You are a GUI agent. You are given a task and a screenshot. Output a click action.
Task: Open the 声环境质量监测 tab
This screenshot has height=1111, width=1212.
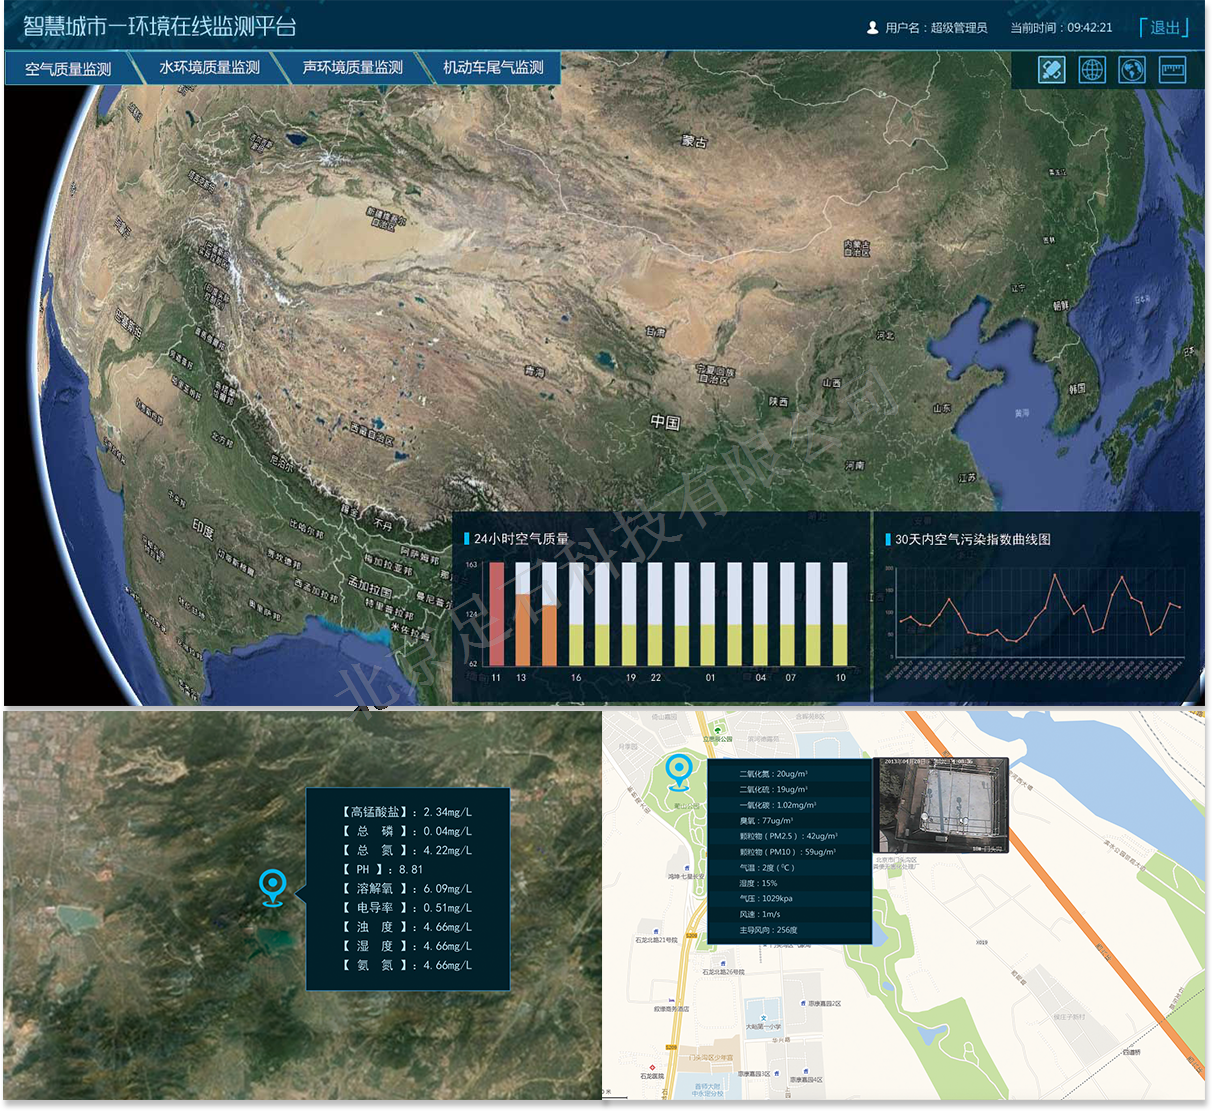point(352,68)
